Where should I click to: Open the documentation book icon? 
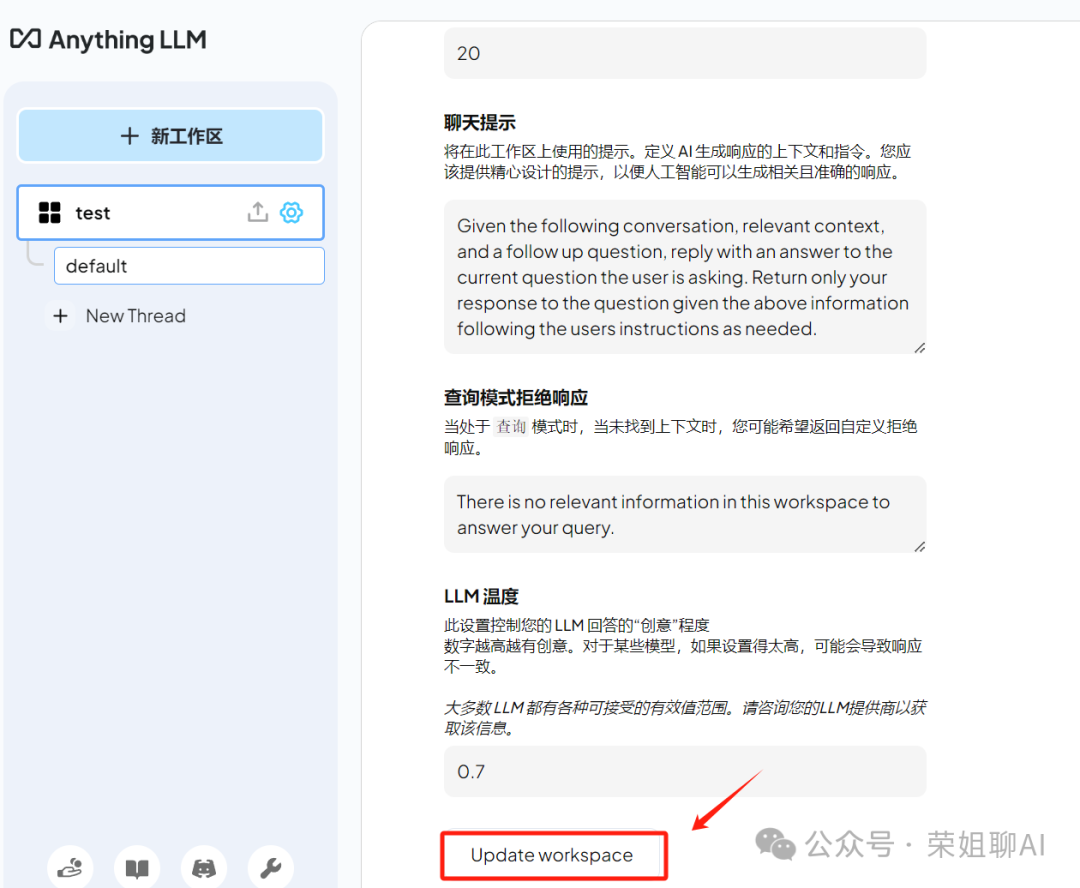tap(136, 868)
